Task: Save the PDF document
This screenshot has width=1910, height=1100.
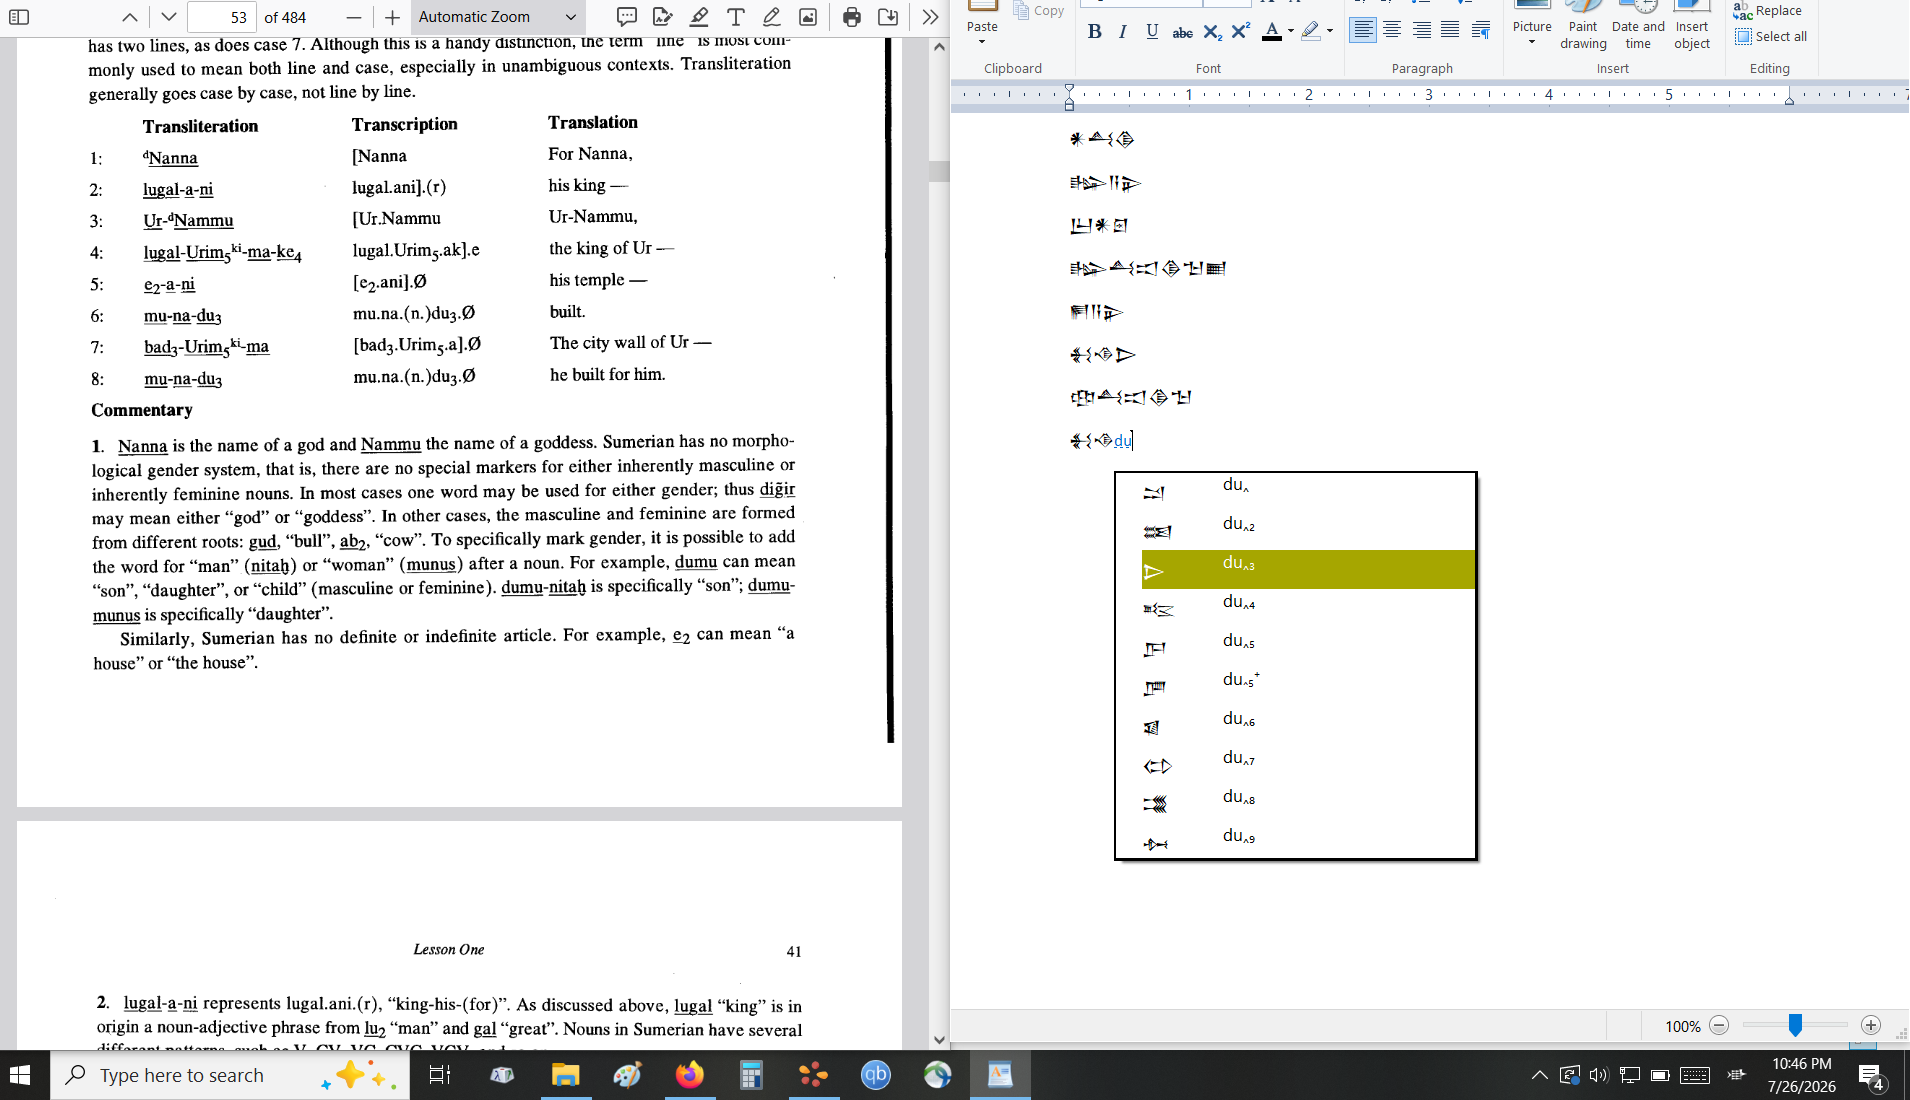Action: [x=888, y=17]
